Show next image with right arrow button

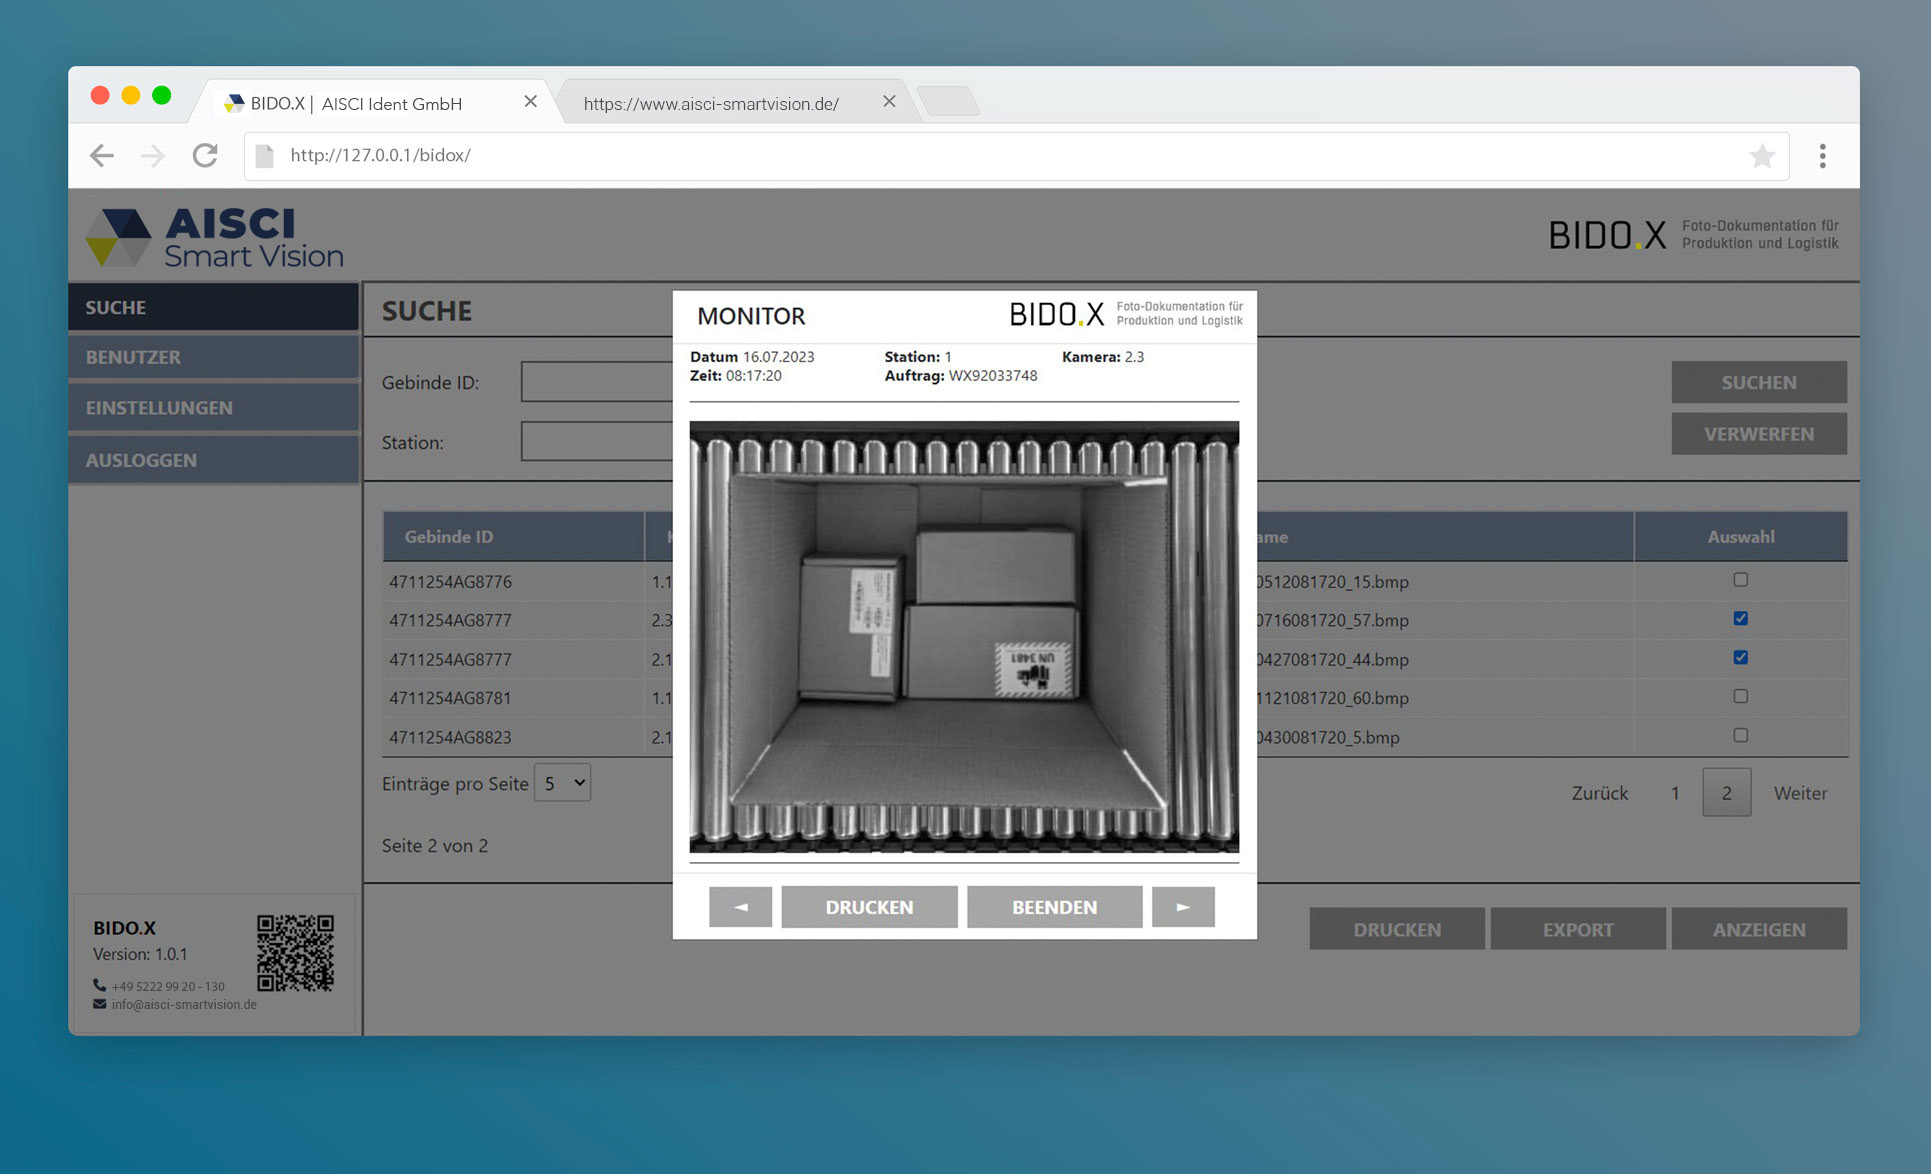[x=1183, y=906]
